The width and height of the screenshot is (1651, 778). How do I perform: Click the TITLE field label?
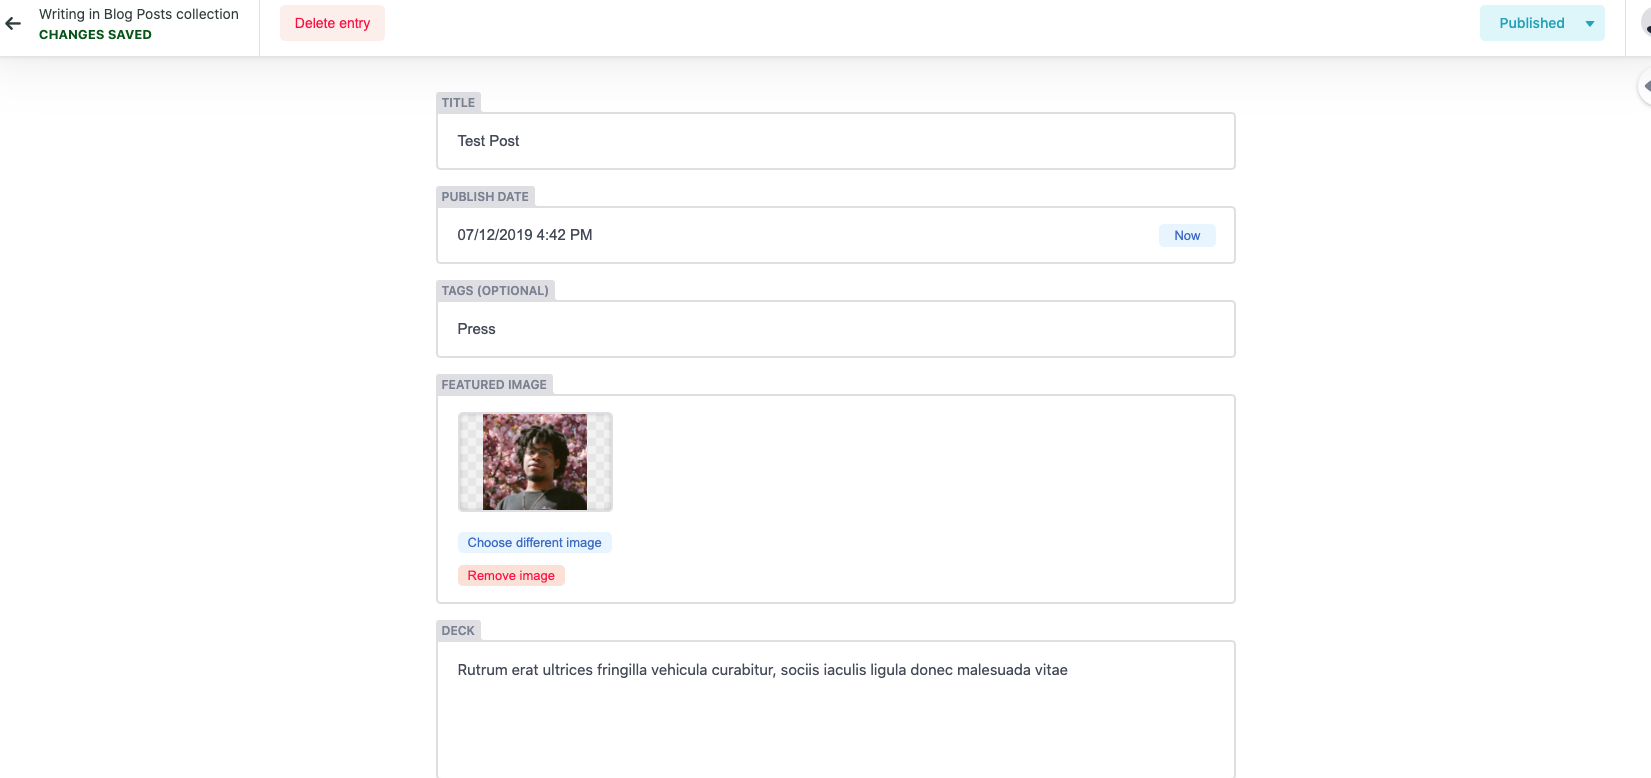459,102
